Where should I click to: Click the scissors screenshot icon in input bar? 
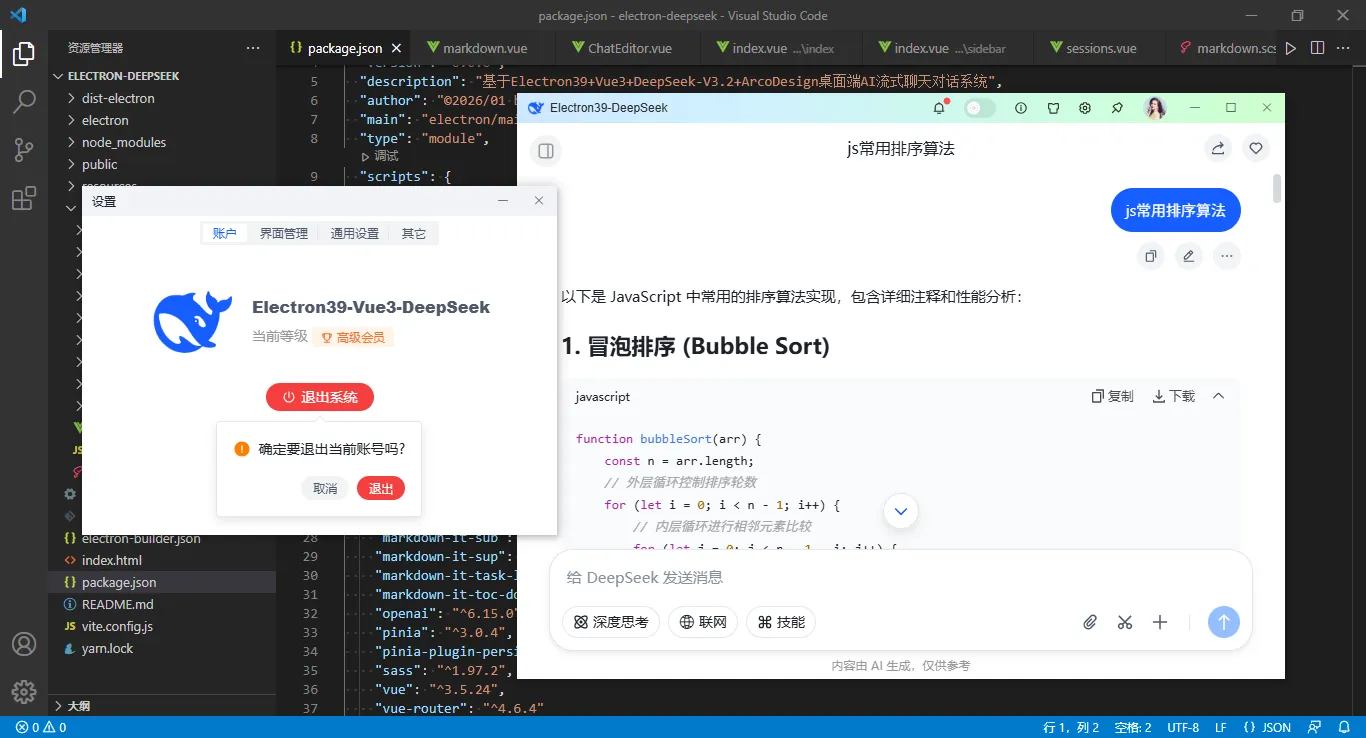[x=1124, y=622]
